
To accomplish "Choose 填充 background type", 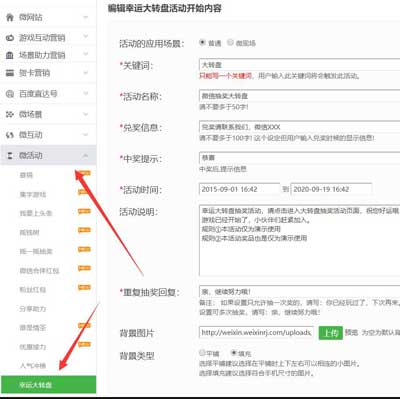I will point(234,353).
